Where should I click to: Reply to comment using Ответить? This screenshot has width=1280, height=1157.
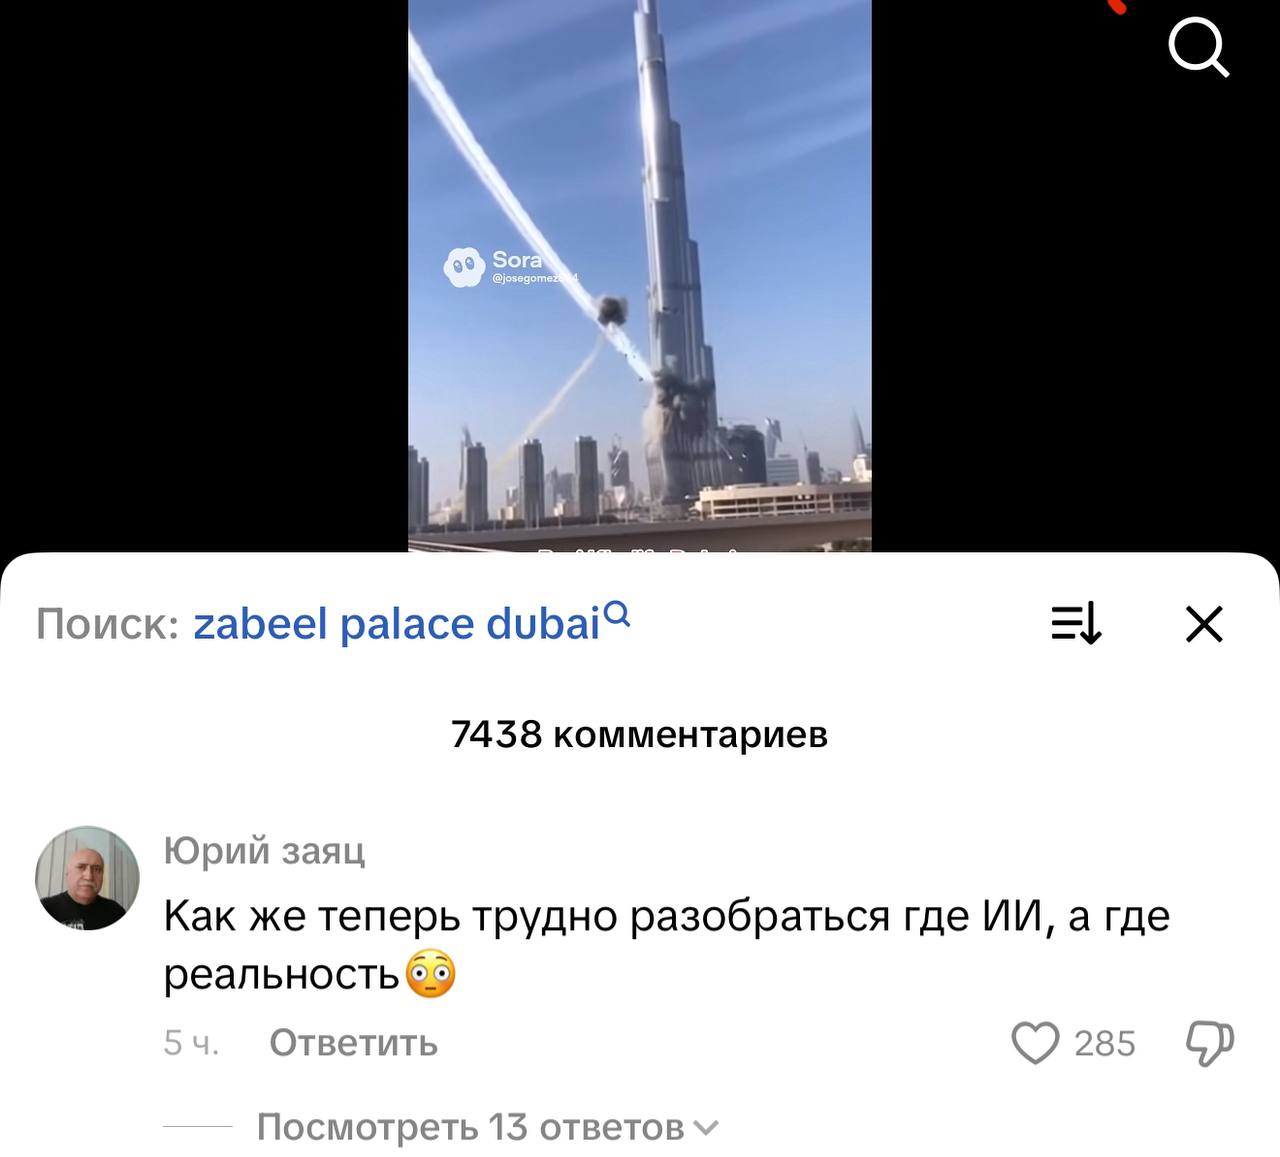point(353,1043)
